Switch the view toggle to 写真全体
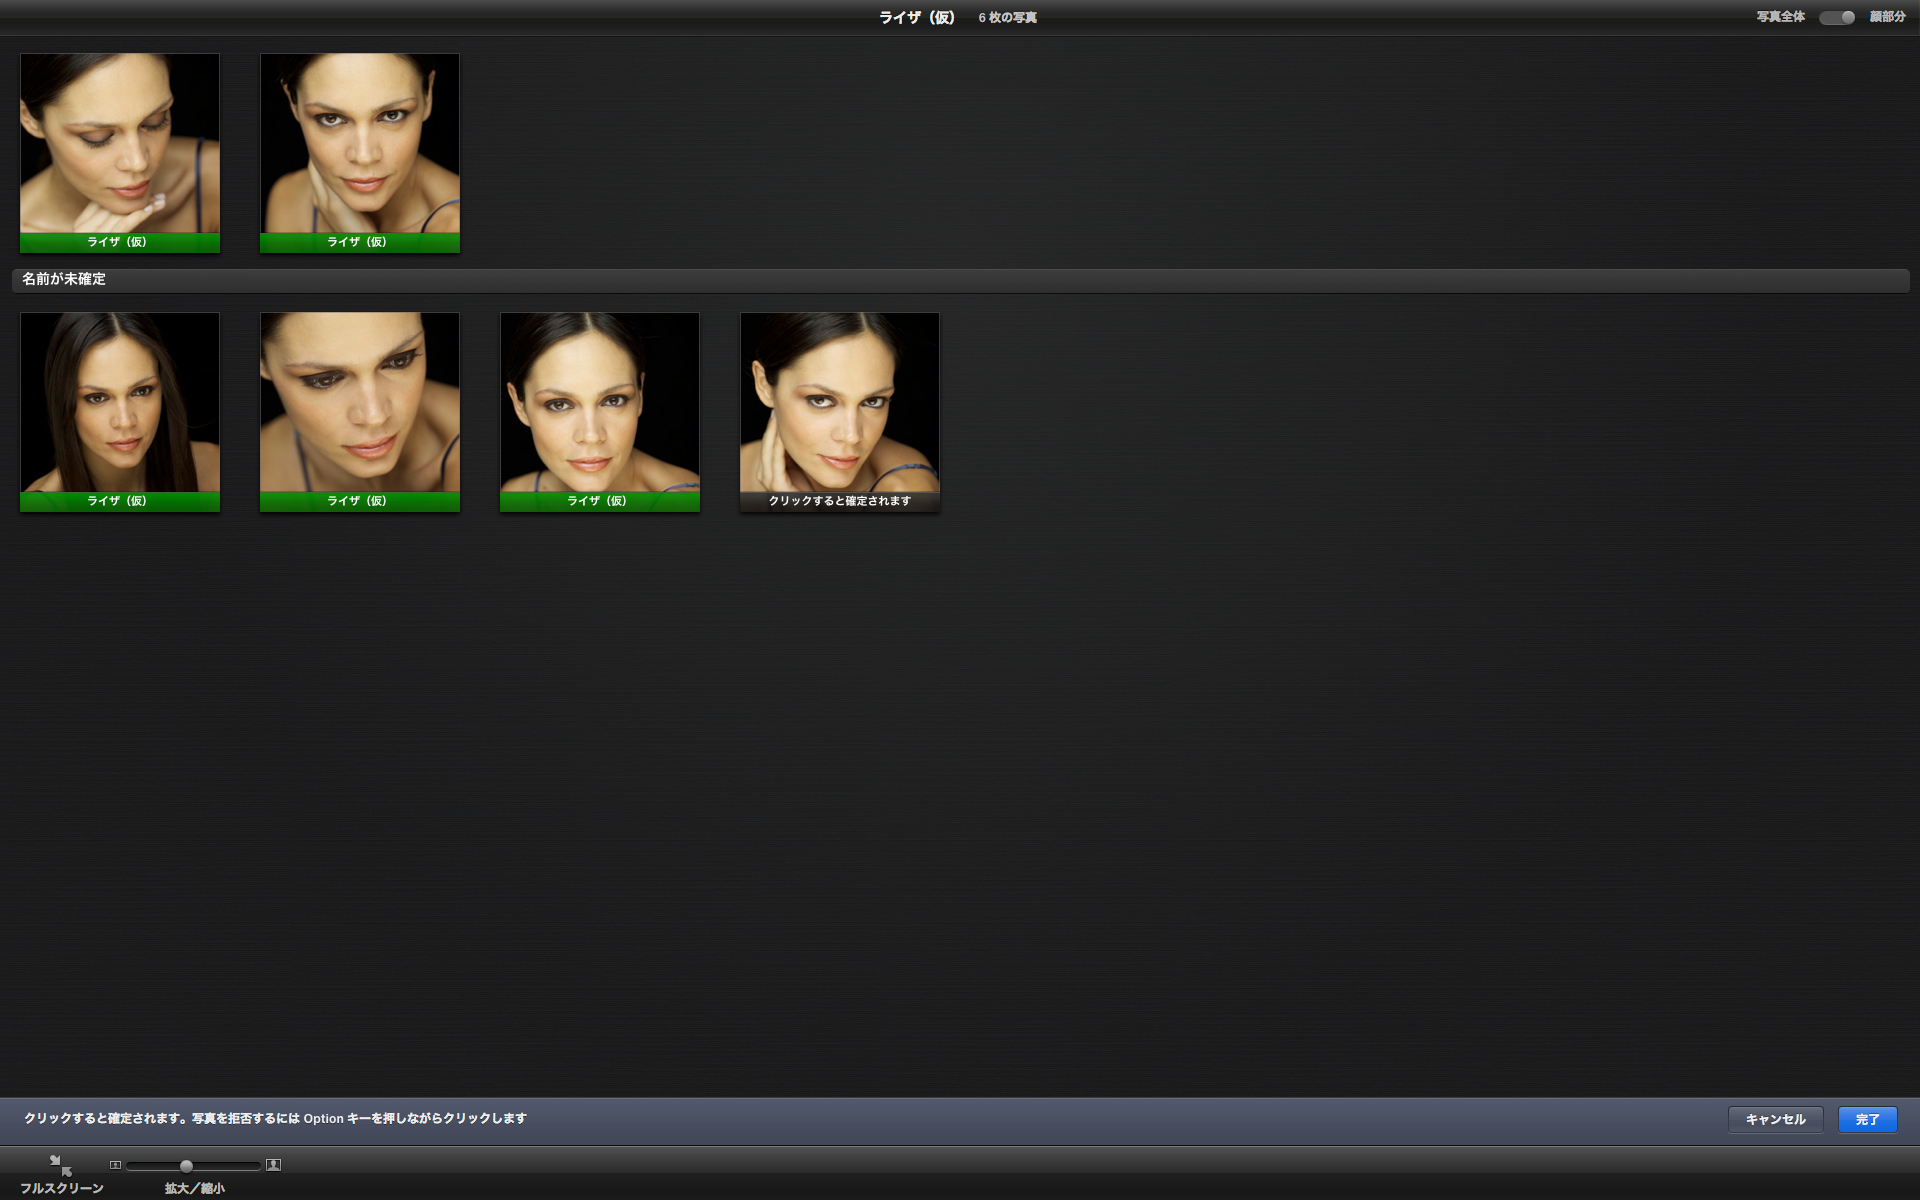 pos(1829,17)
